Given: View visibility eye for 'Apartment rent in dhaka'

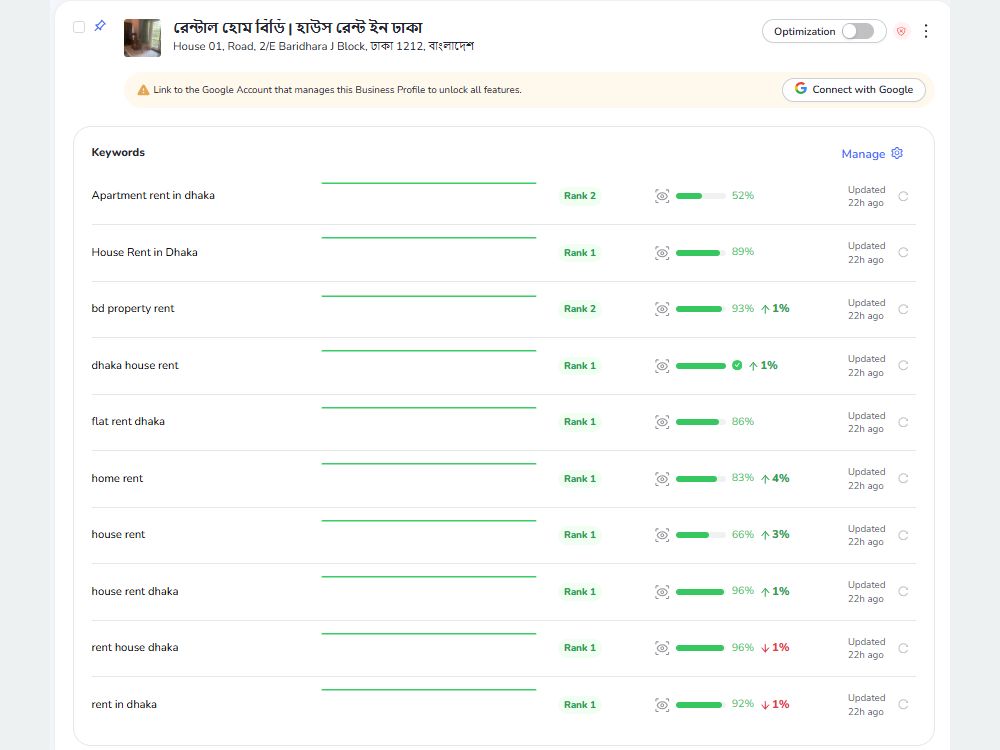Looking at the screenshot, I should (x=662, y=196).
